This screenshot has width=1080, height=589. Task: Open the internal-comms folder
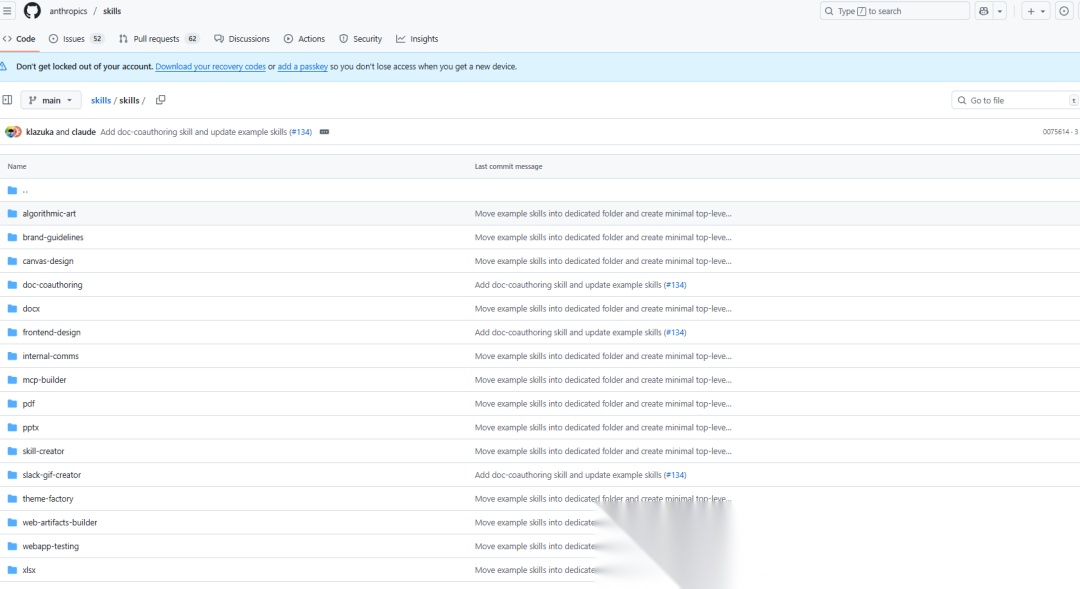[x=50, y=356]
